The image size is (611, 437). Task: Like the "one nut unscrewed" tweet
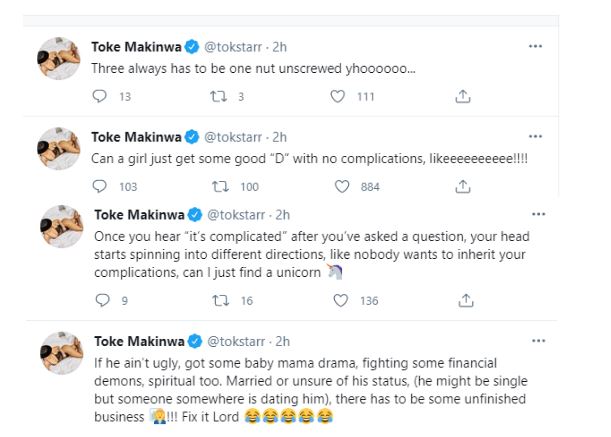click(337, 97)
